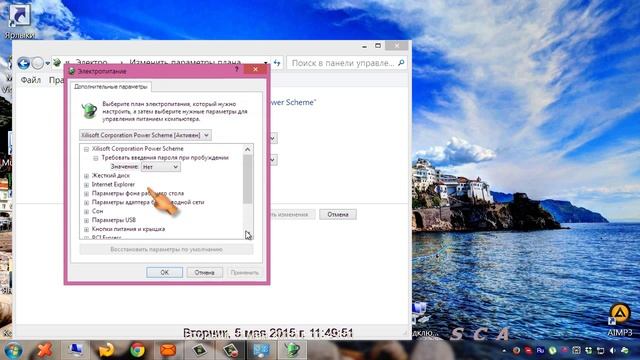Show hidden tray icons arrow

(504, 351)
